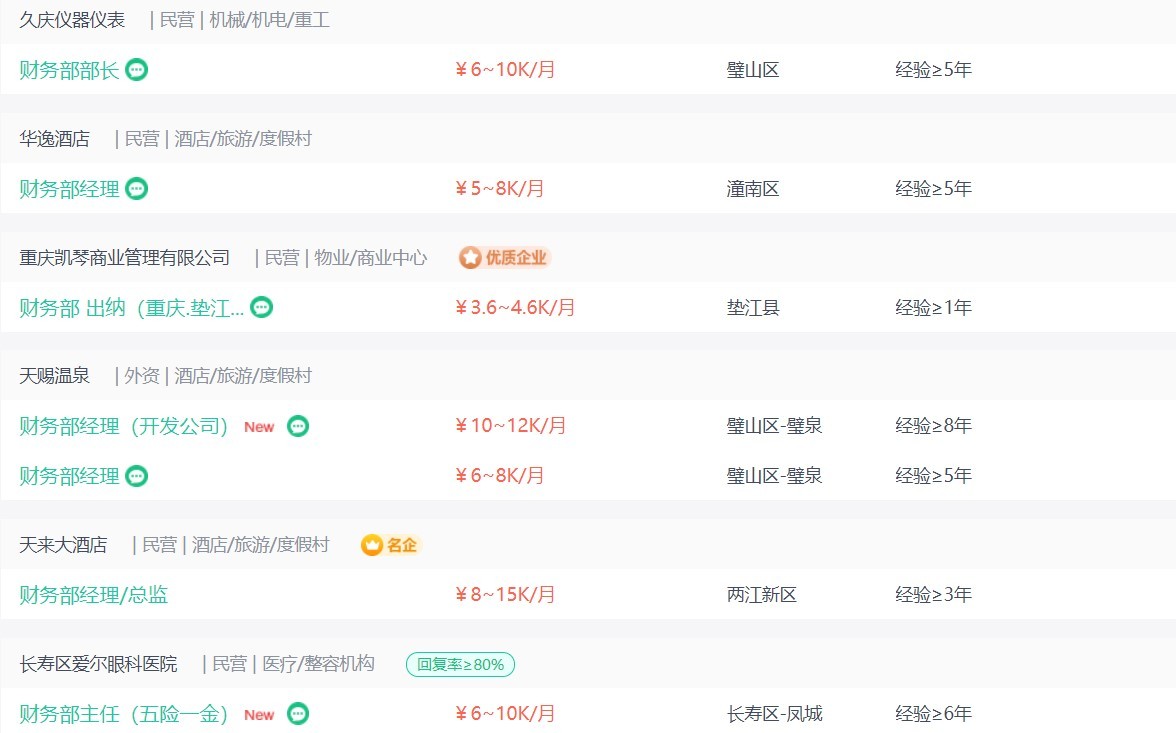Open chat icon for 财务部经理 (开发公司)

(x=298, y=426)
